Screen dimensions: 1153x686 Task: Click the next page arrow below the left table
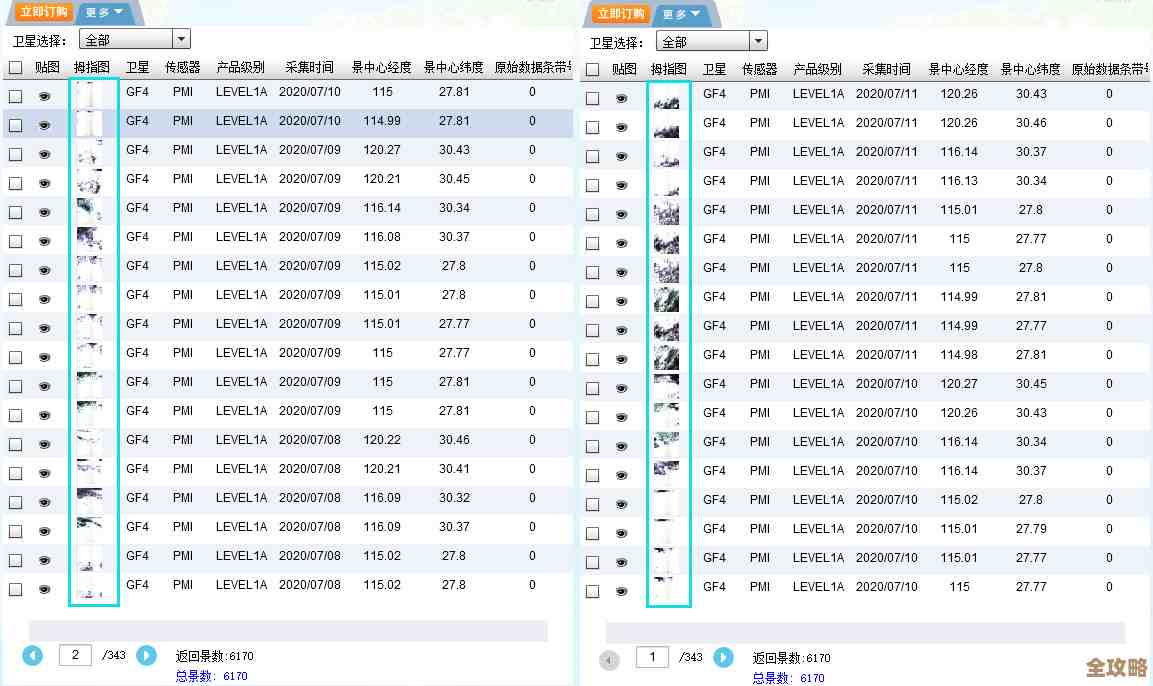(x=146, y=655)
